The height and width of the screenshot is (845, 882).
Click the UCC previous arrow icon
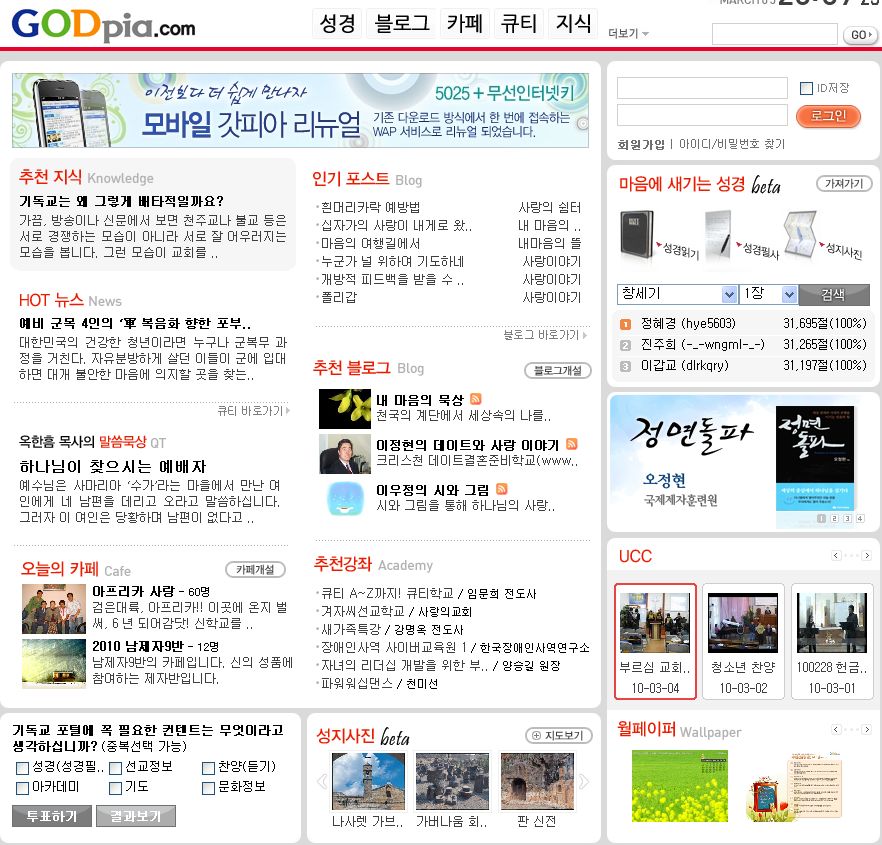click(x=836, y=556)
